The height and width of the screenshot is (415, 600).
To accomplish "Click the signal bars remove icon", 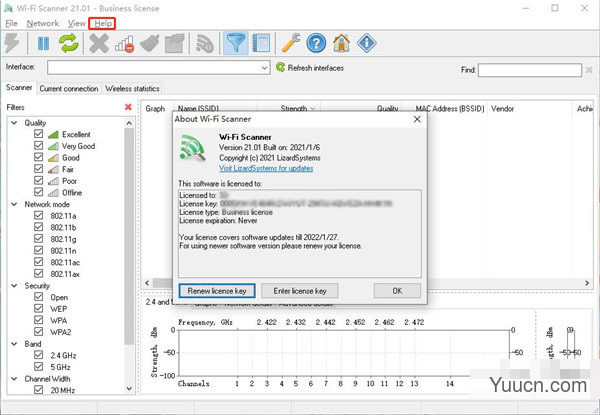I will point(124,44).
